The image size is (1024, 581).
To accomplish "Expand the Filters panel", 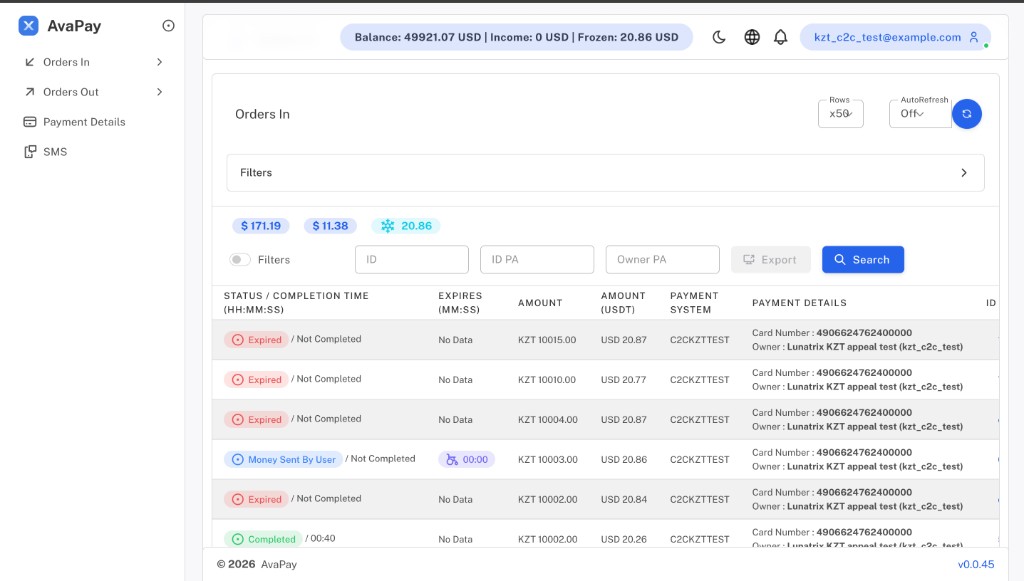I will [605, 173].
